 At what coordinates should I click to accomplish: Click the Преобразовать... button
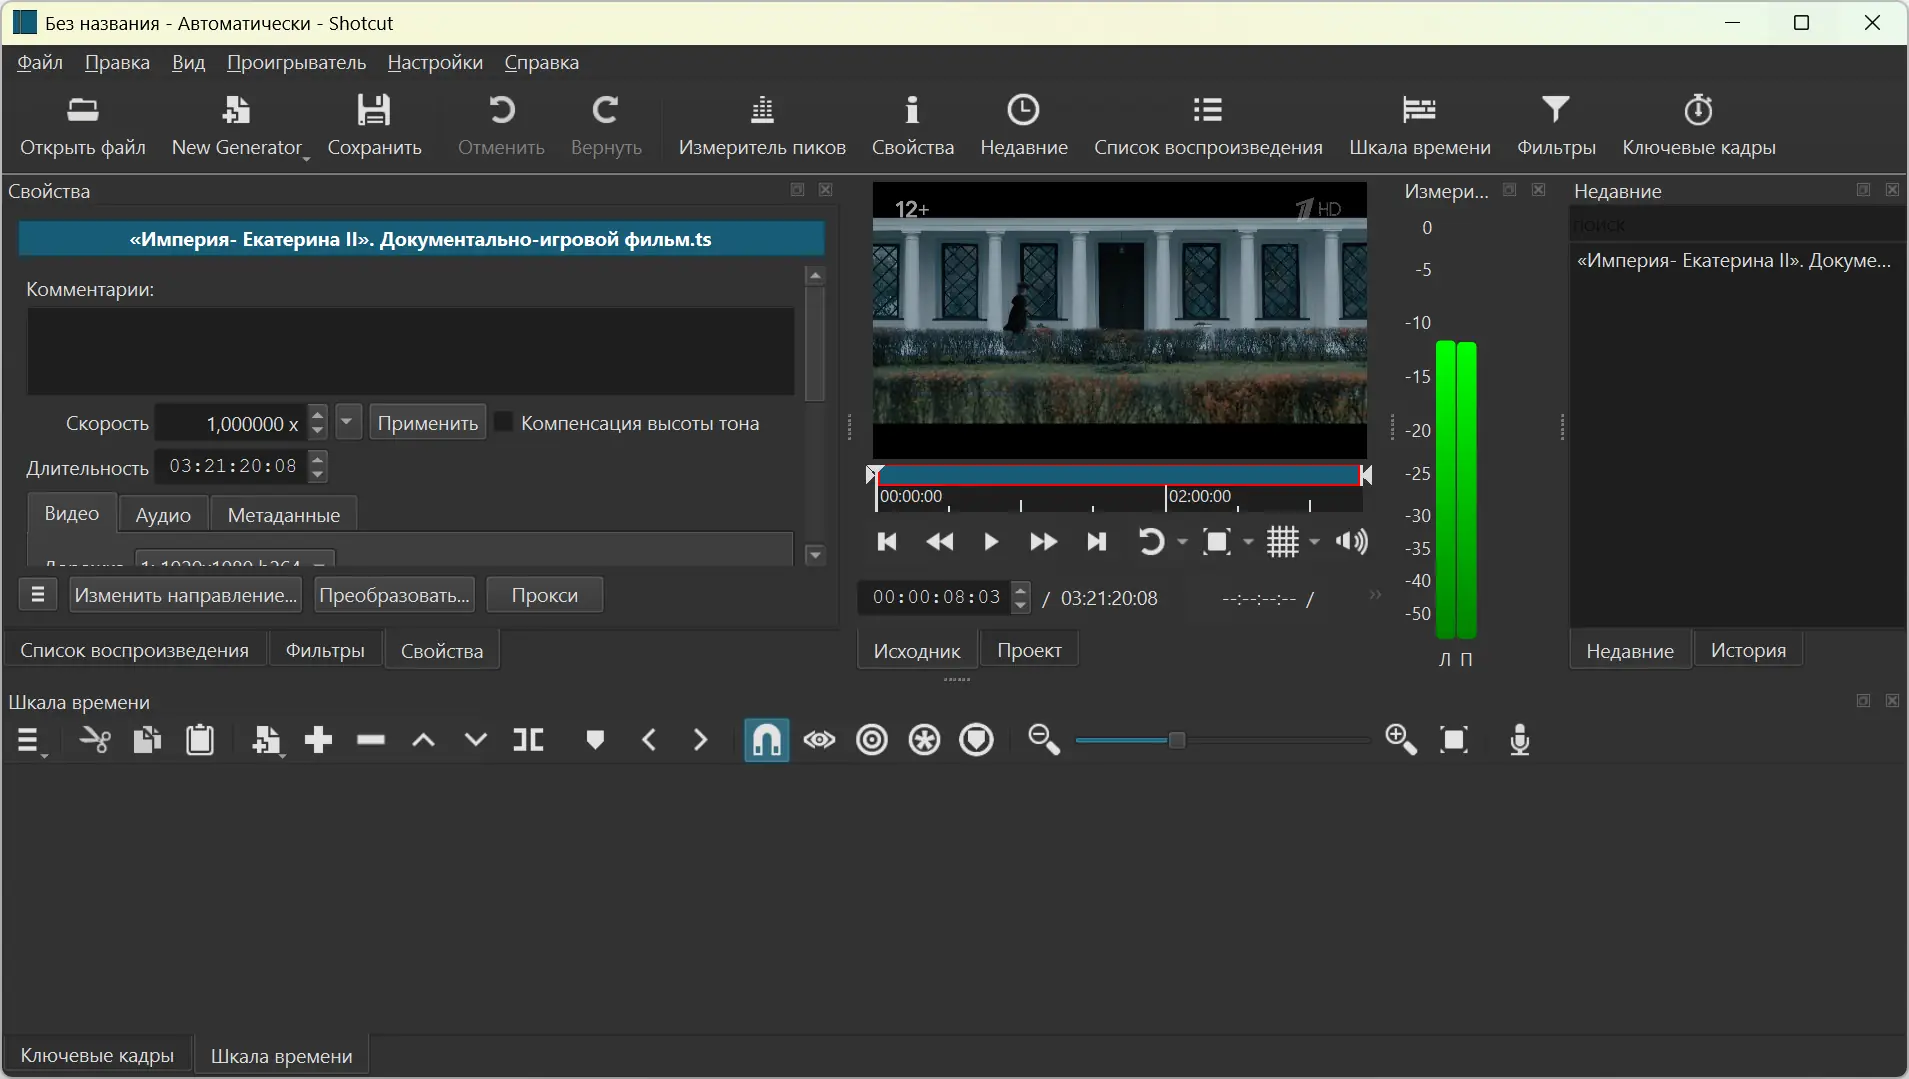tap(394, 595)
